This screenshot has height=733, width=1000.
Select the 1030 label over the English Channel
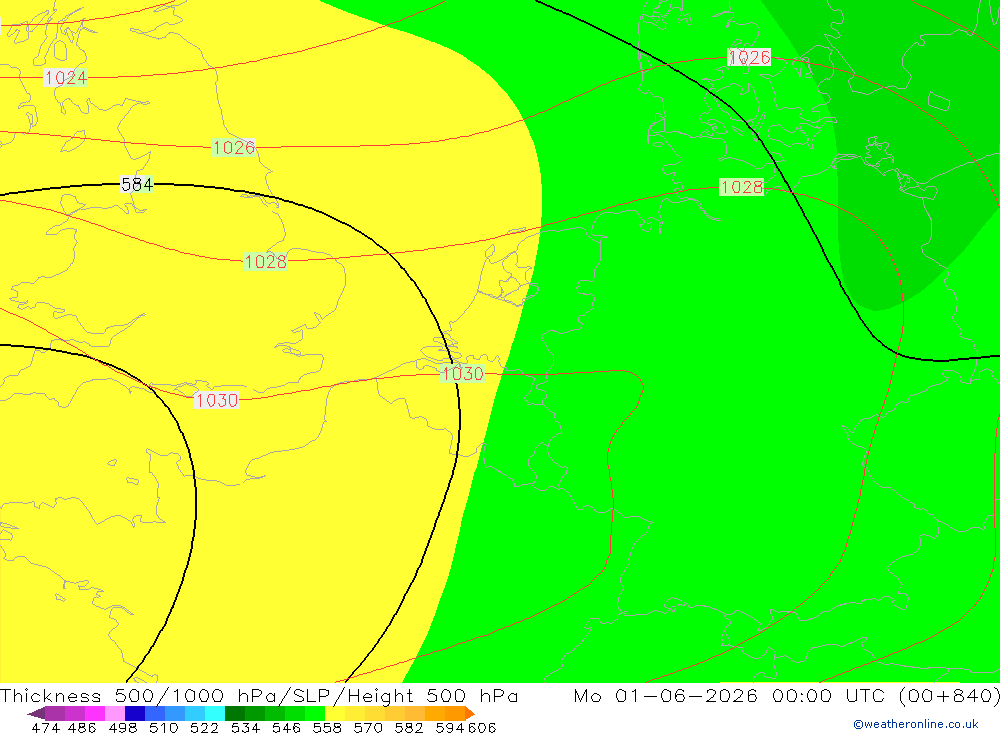point(217,400)
